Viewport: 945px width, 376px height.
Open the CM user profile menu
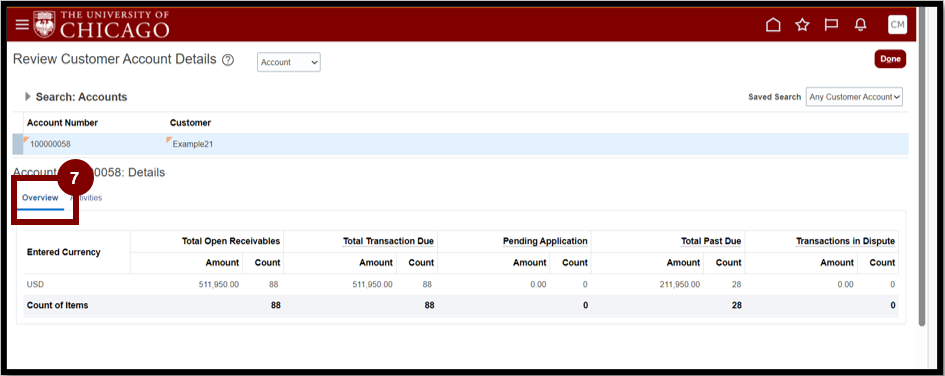(897, 25)
